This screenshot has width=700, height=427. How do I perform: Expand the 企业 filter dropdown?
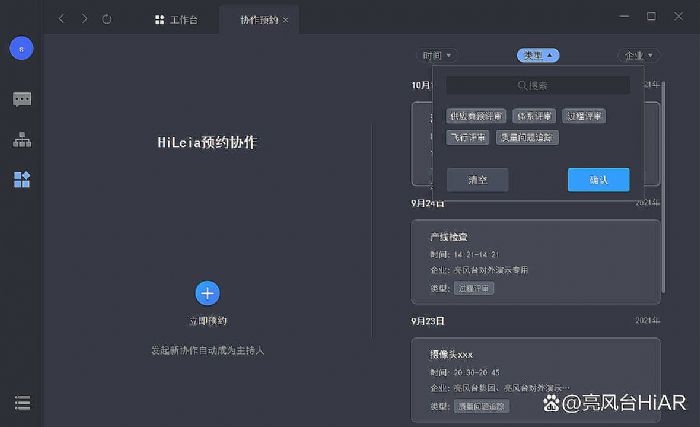[639, 56]
